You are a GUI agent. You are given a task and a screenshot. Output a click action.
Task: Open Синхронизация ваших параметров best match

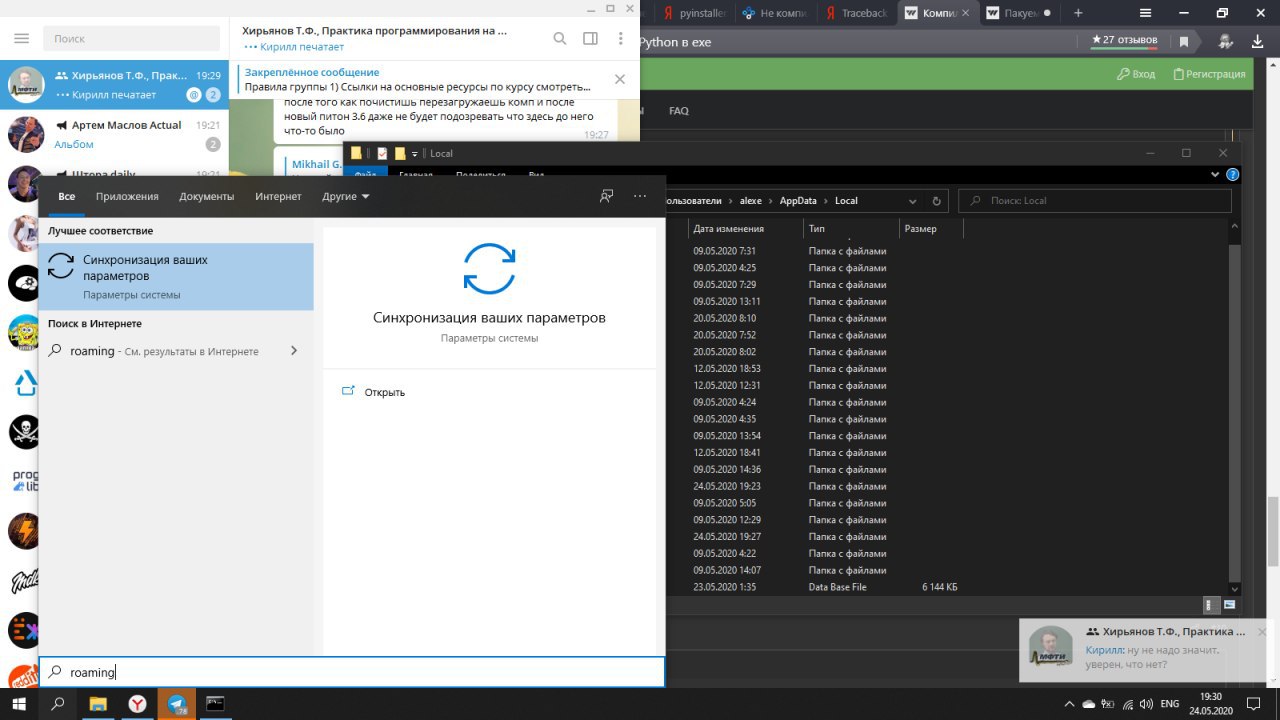coord(176,276)
